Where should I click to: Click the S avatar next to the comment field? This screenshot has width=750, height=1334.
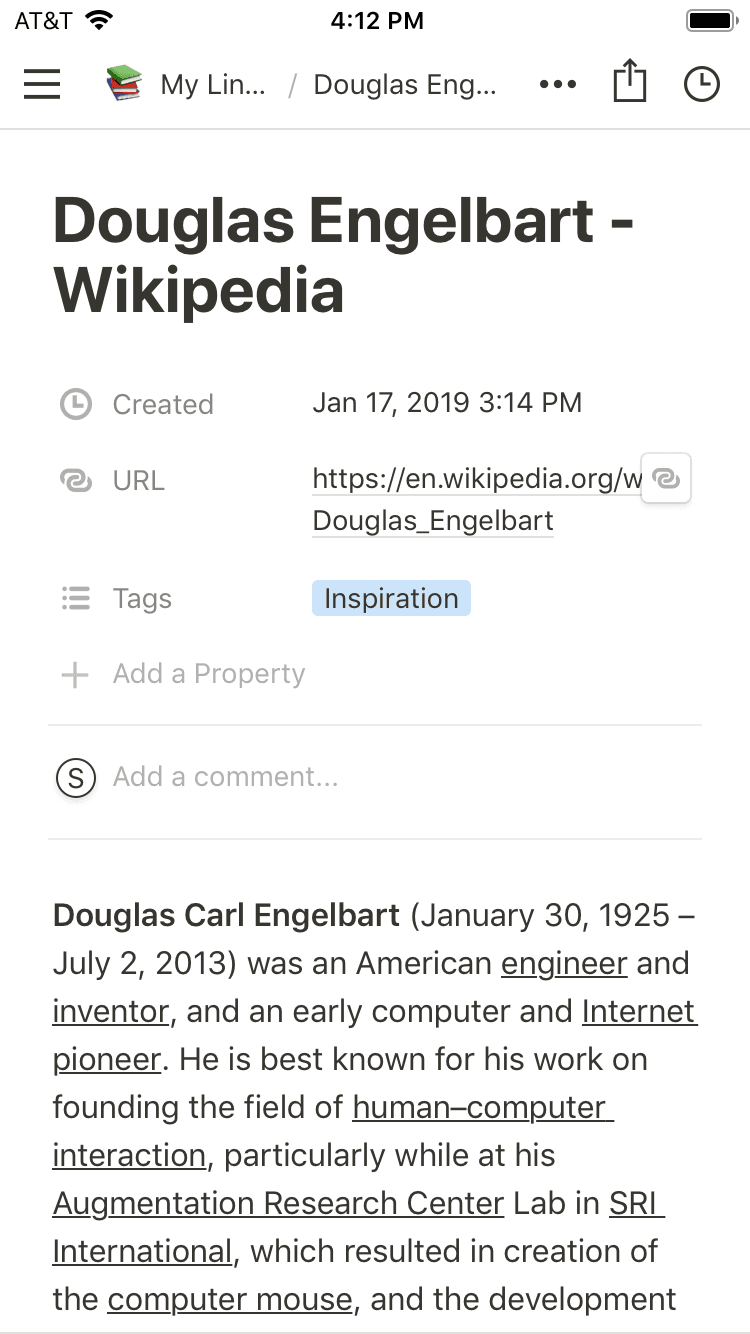tap(75, 777)
